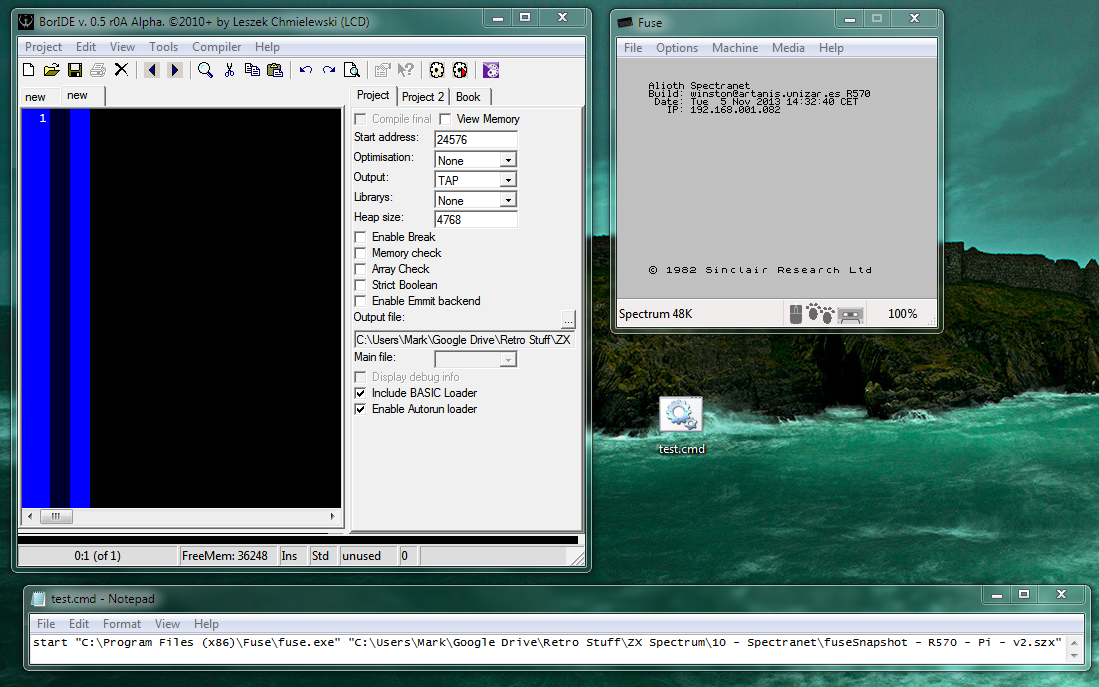Click the scissors cut icon
Viewport: 1099px width, 687px height.
click(229, 70)
